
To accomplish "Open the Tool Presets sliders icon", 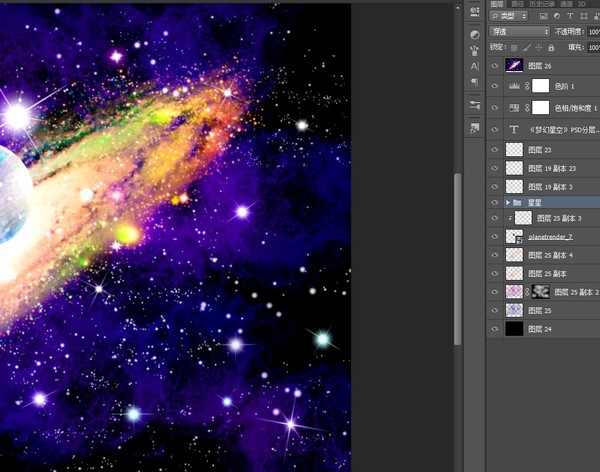I will [x=474, y=105].
